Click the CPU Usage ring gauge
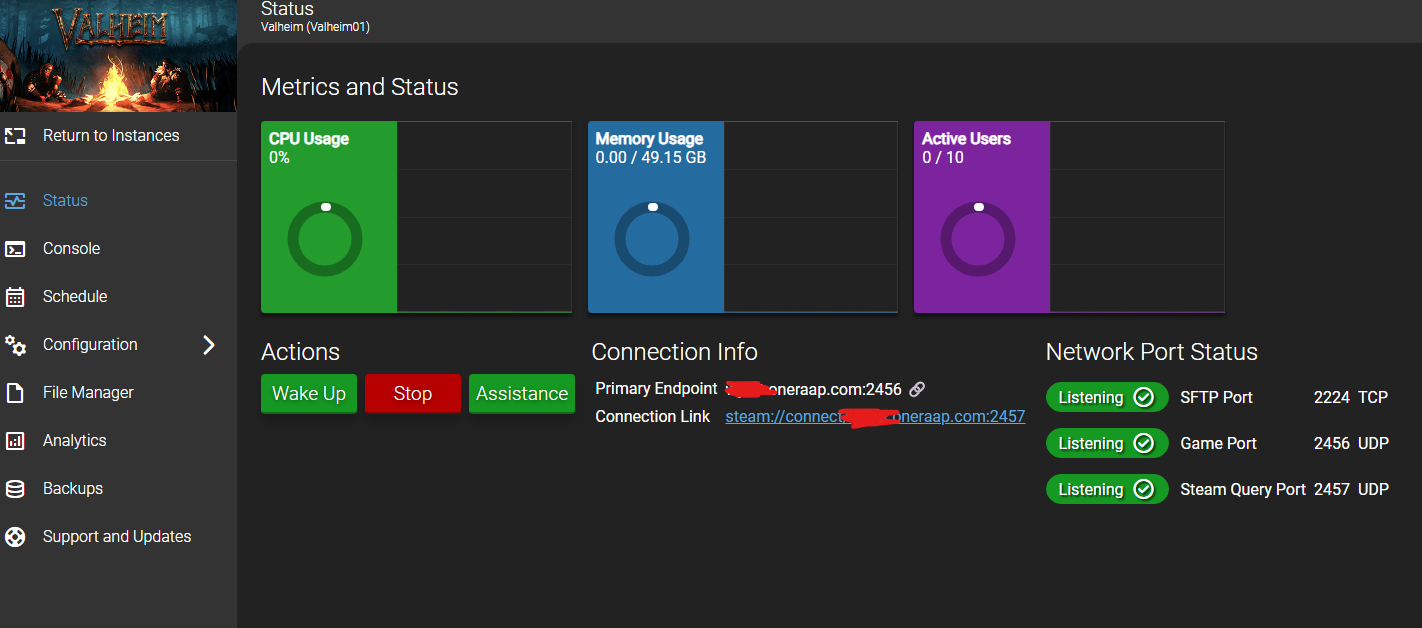Screen dimensions: 1422x628 tap(325, 240)
